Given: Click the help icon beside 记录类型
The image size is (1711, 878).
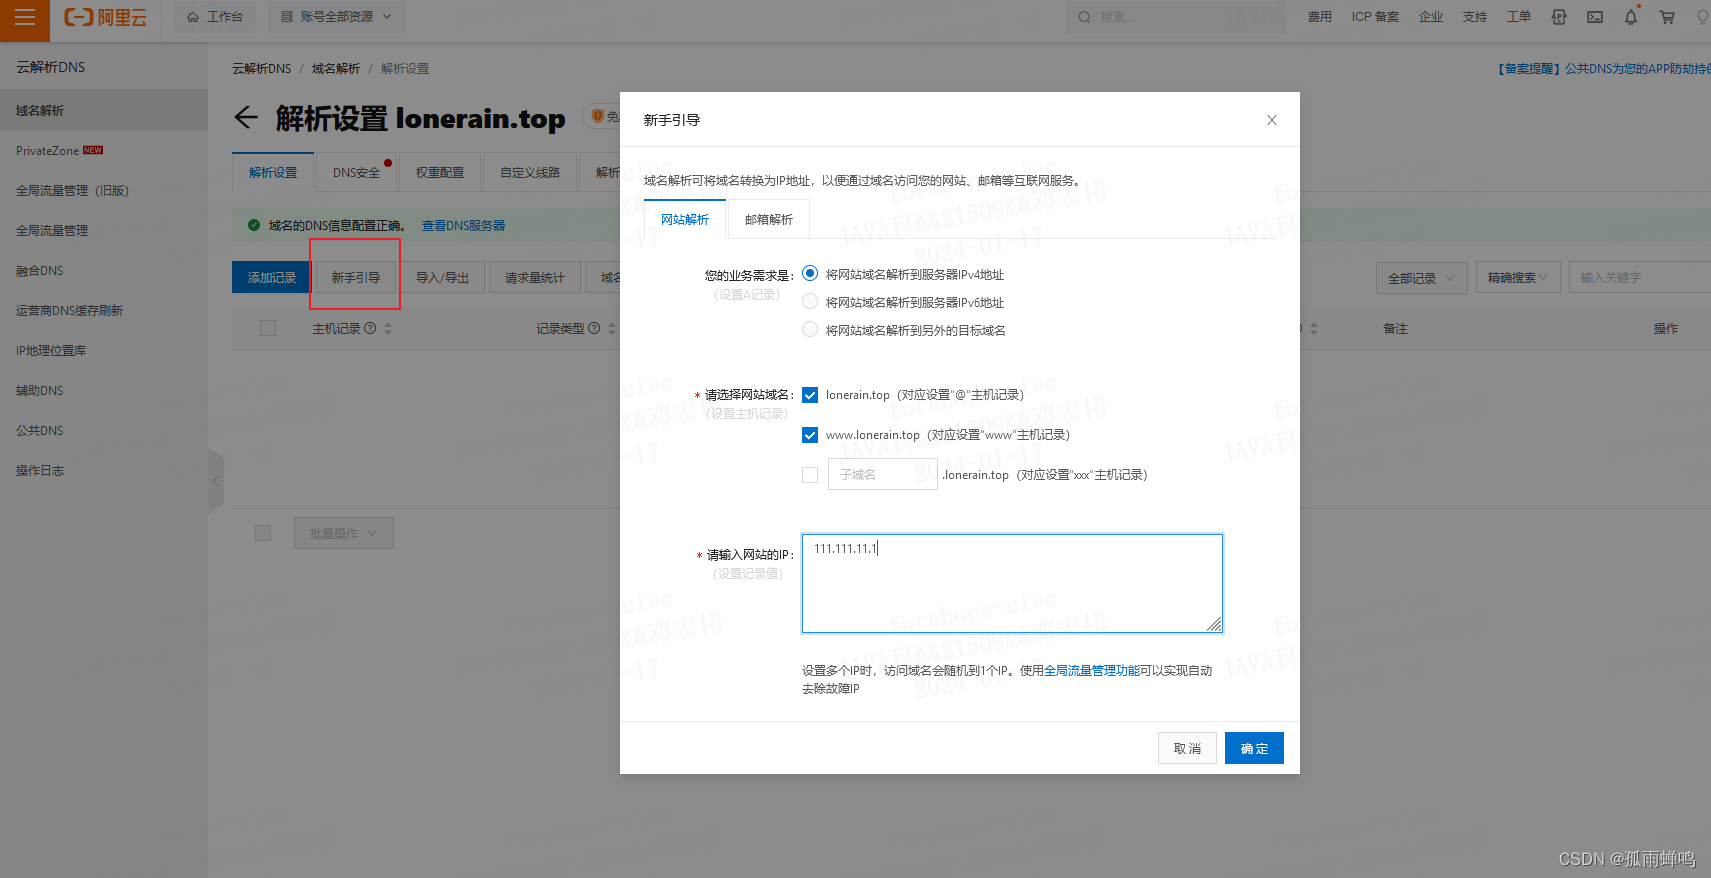Looking at the screenshot, I should pyautogui.click(x=594, y=328).
